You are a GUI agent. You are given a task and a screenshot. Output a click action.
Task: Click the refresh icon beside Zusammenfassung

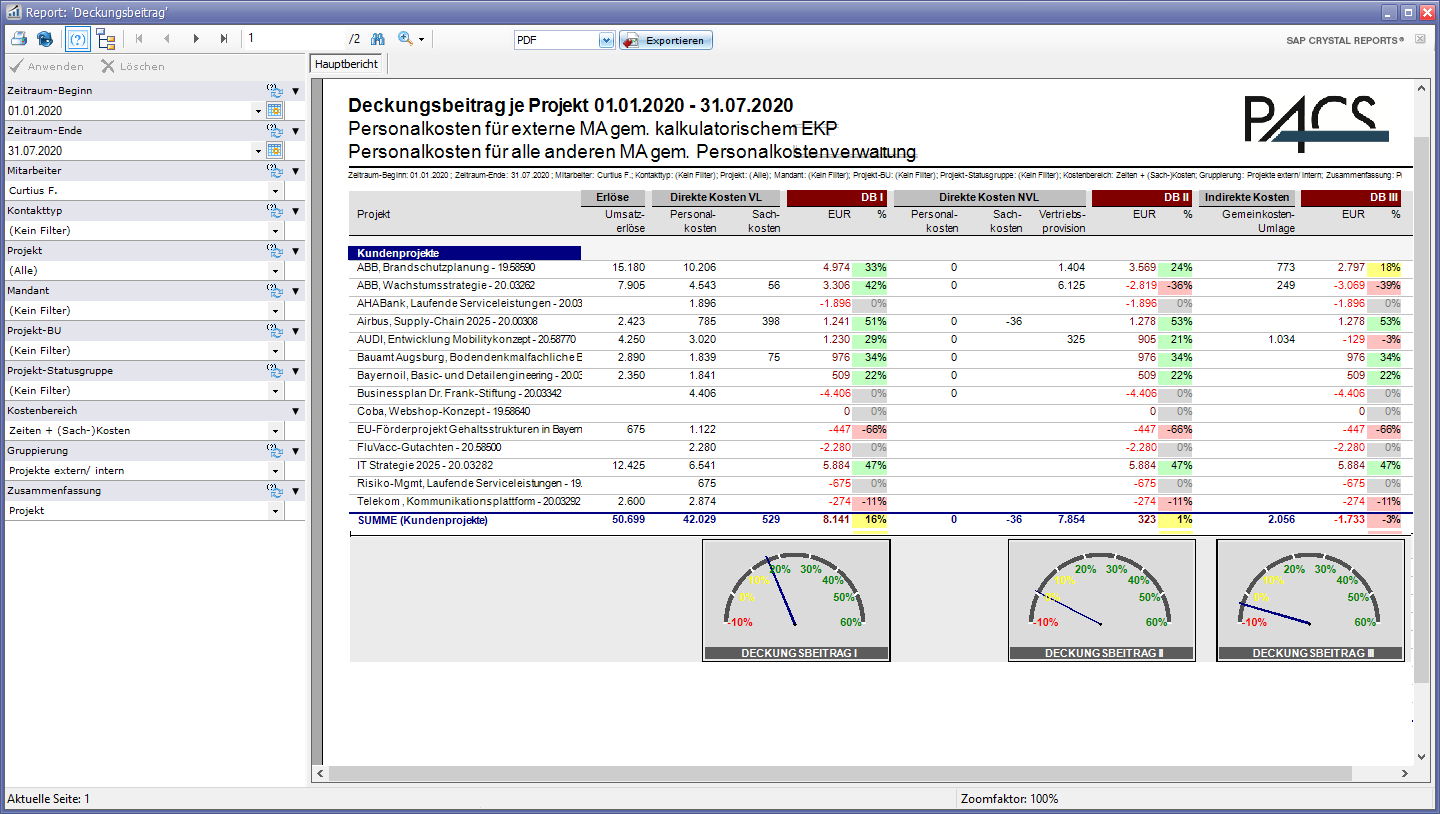click(274, 490)
